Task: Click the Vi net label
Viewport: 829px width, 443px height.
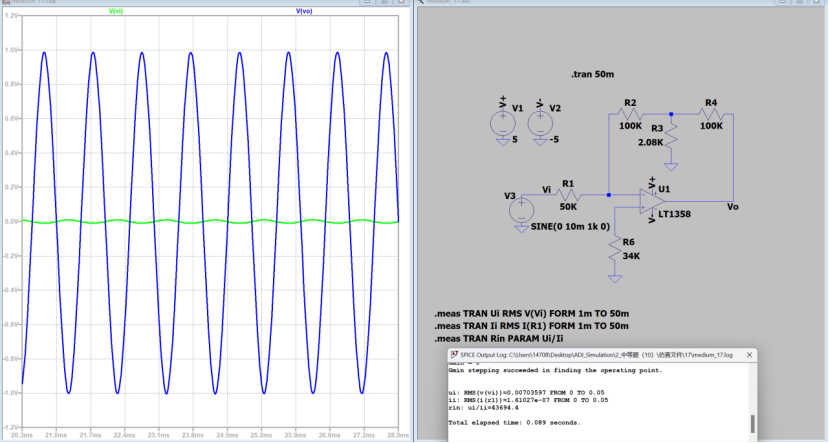Action: [x=546, y=189]
